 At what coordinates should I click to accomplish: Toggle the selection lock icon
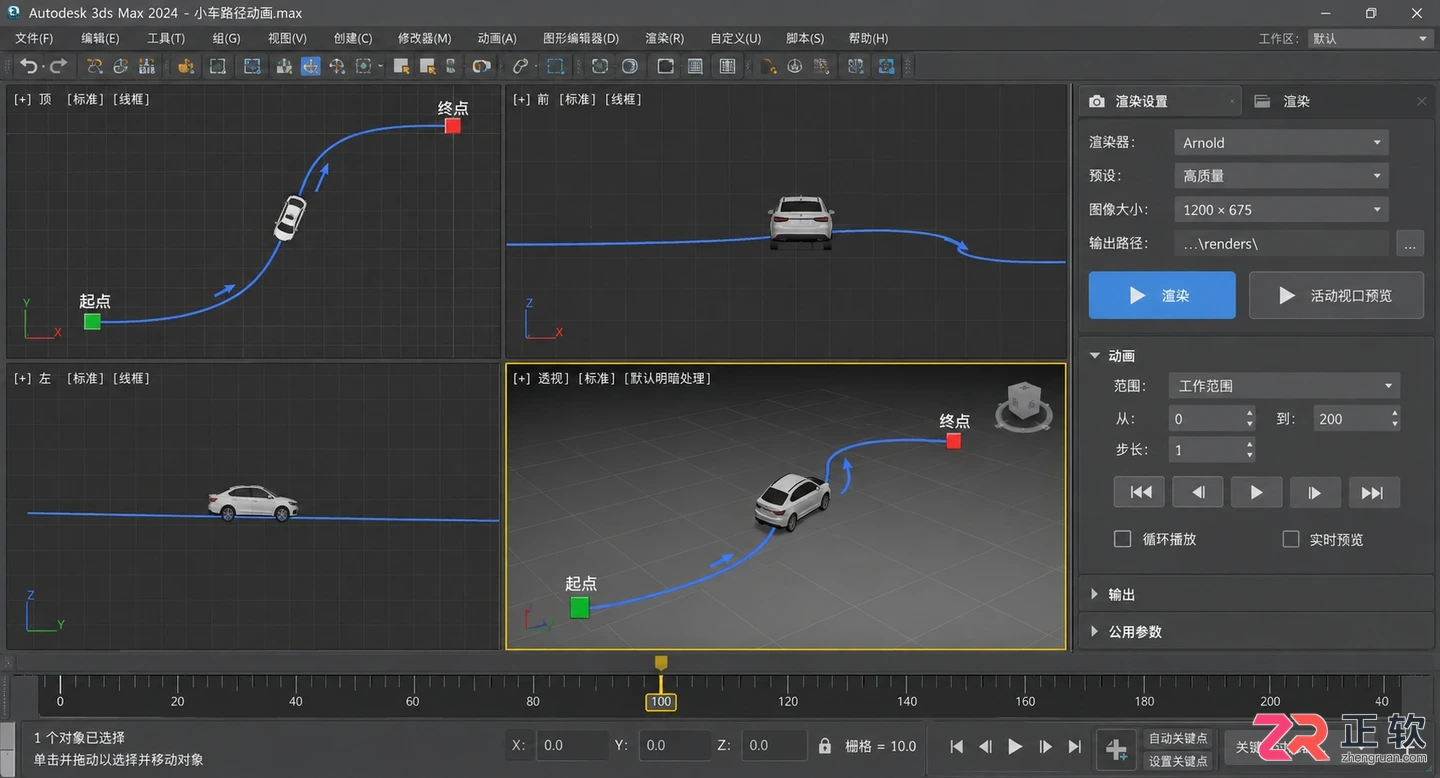point(825,746)
